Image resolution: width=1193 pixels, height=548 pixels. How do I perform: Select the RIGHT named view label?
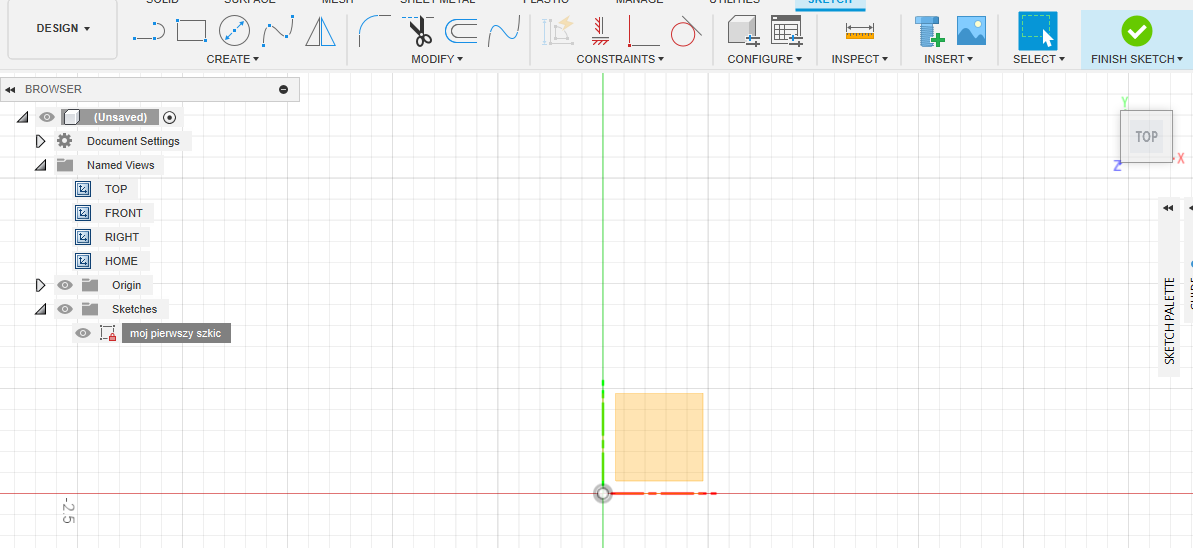(x=122, y=237)
